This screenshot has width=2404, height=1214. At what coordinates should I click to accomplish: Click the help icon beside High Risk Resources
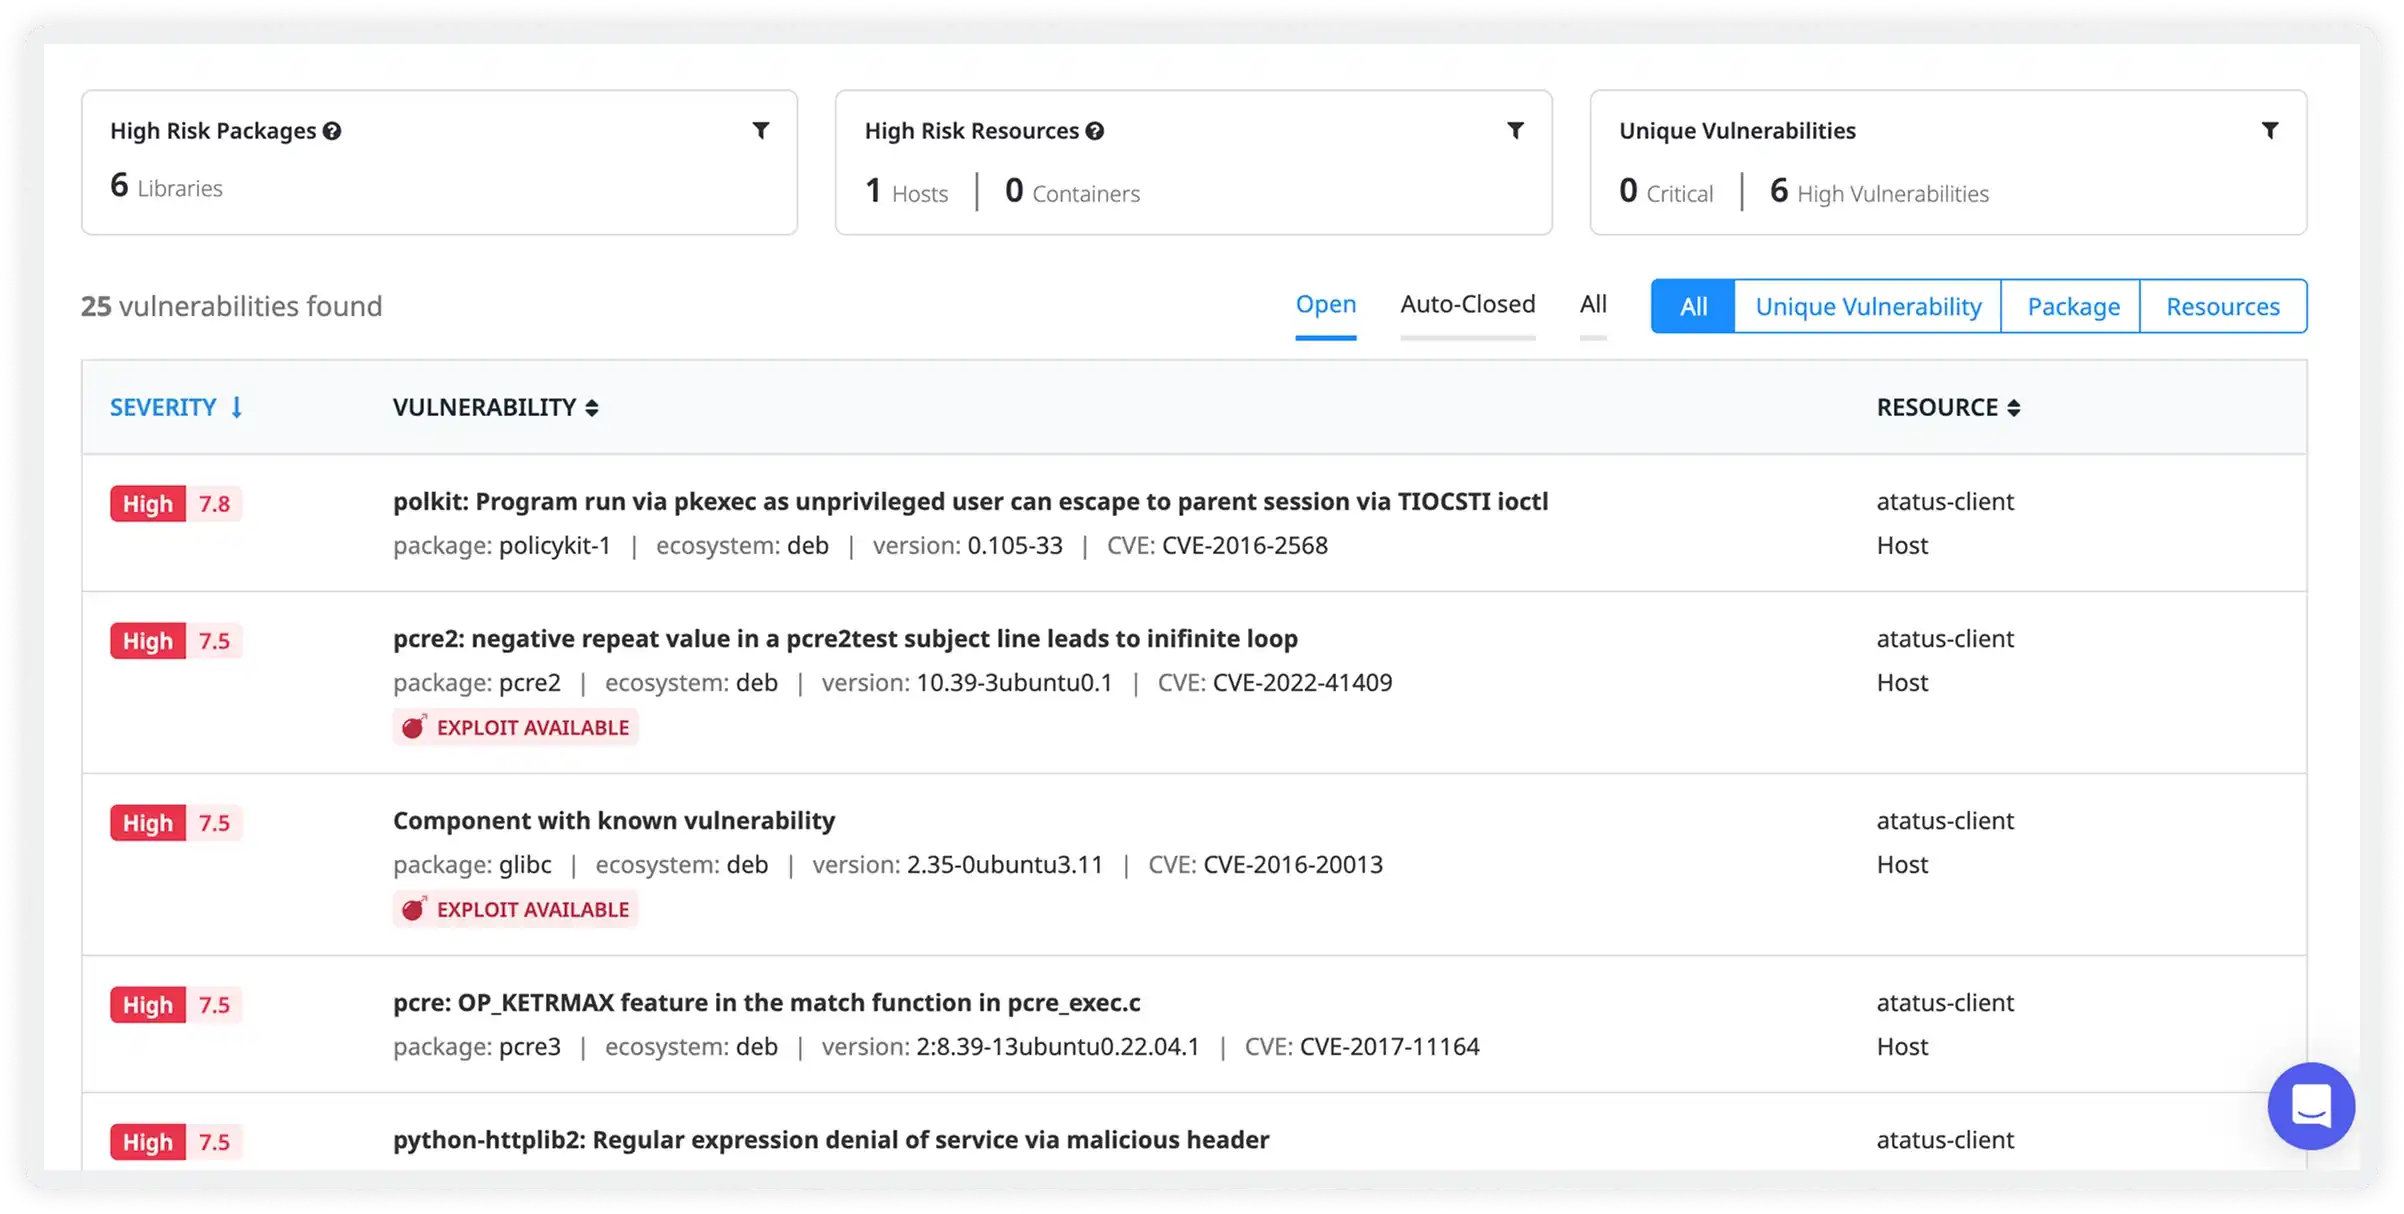[x=1095, y=131]
